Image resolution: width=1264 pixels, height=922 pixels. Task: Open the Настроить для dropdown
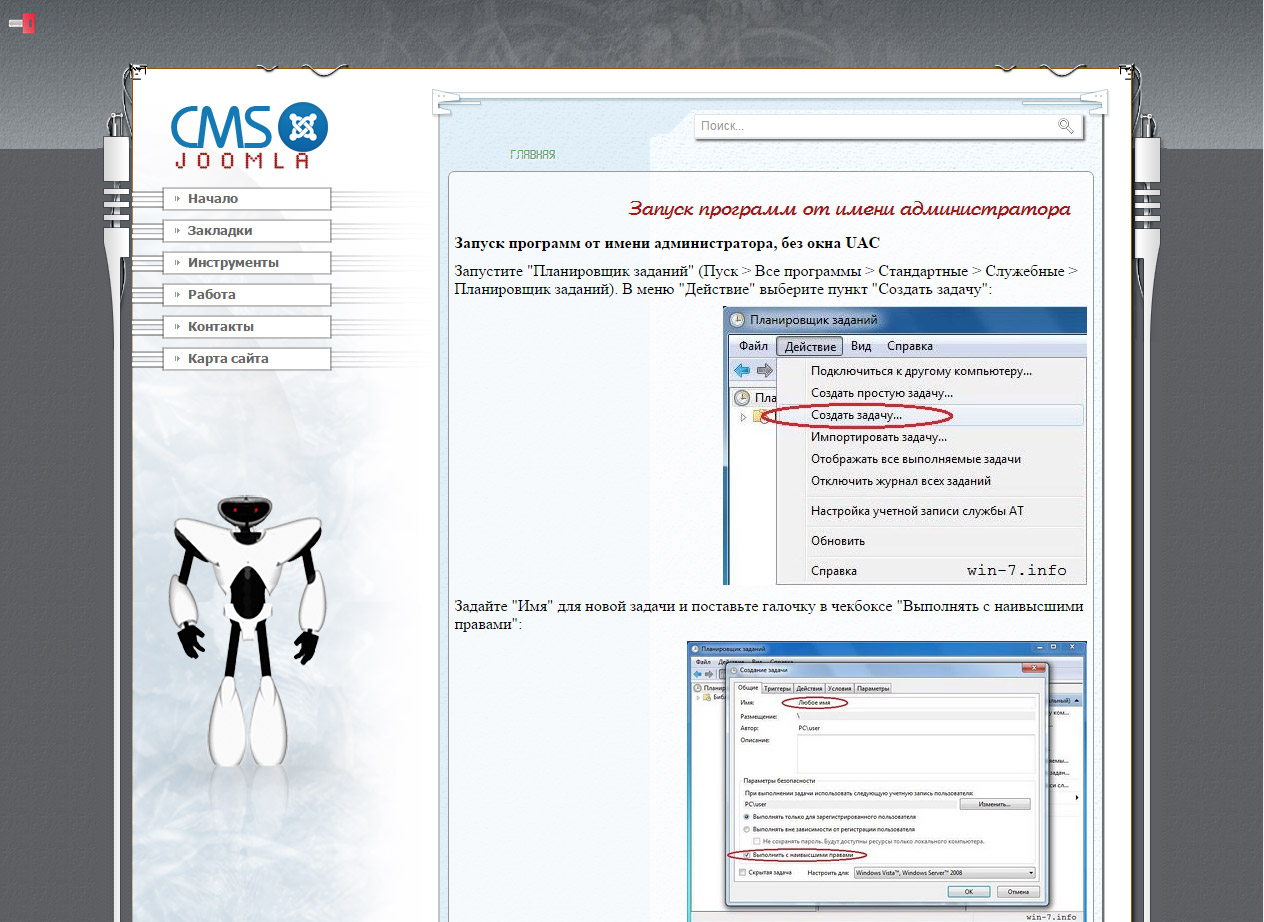click(x=1030, y=873)
